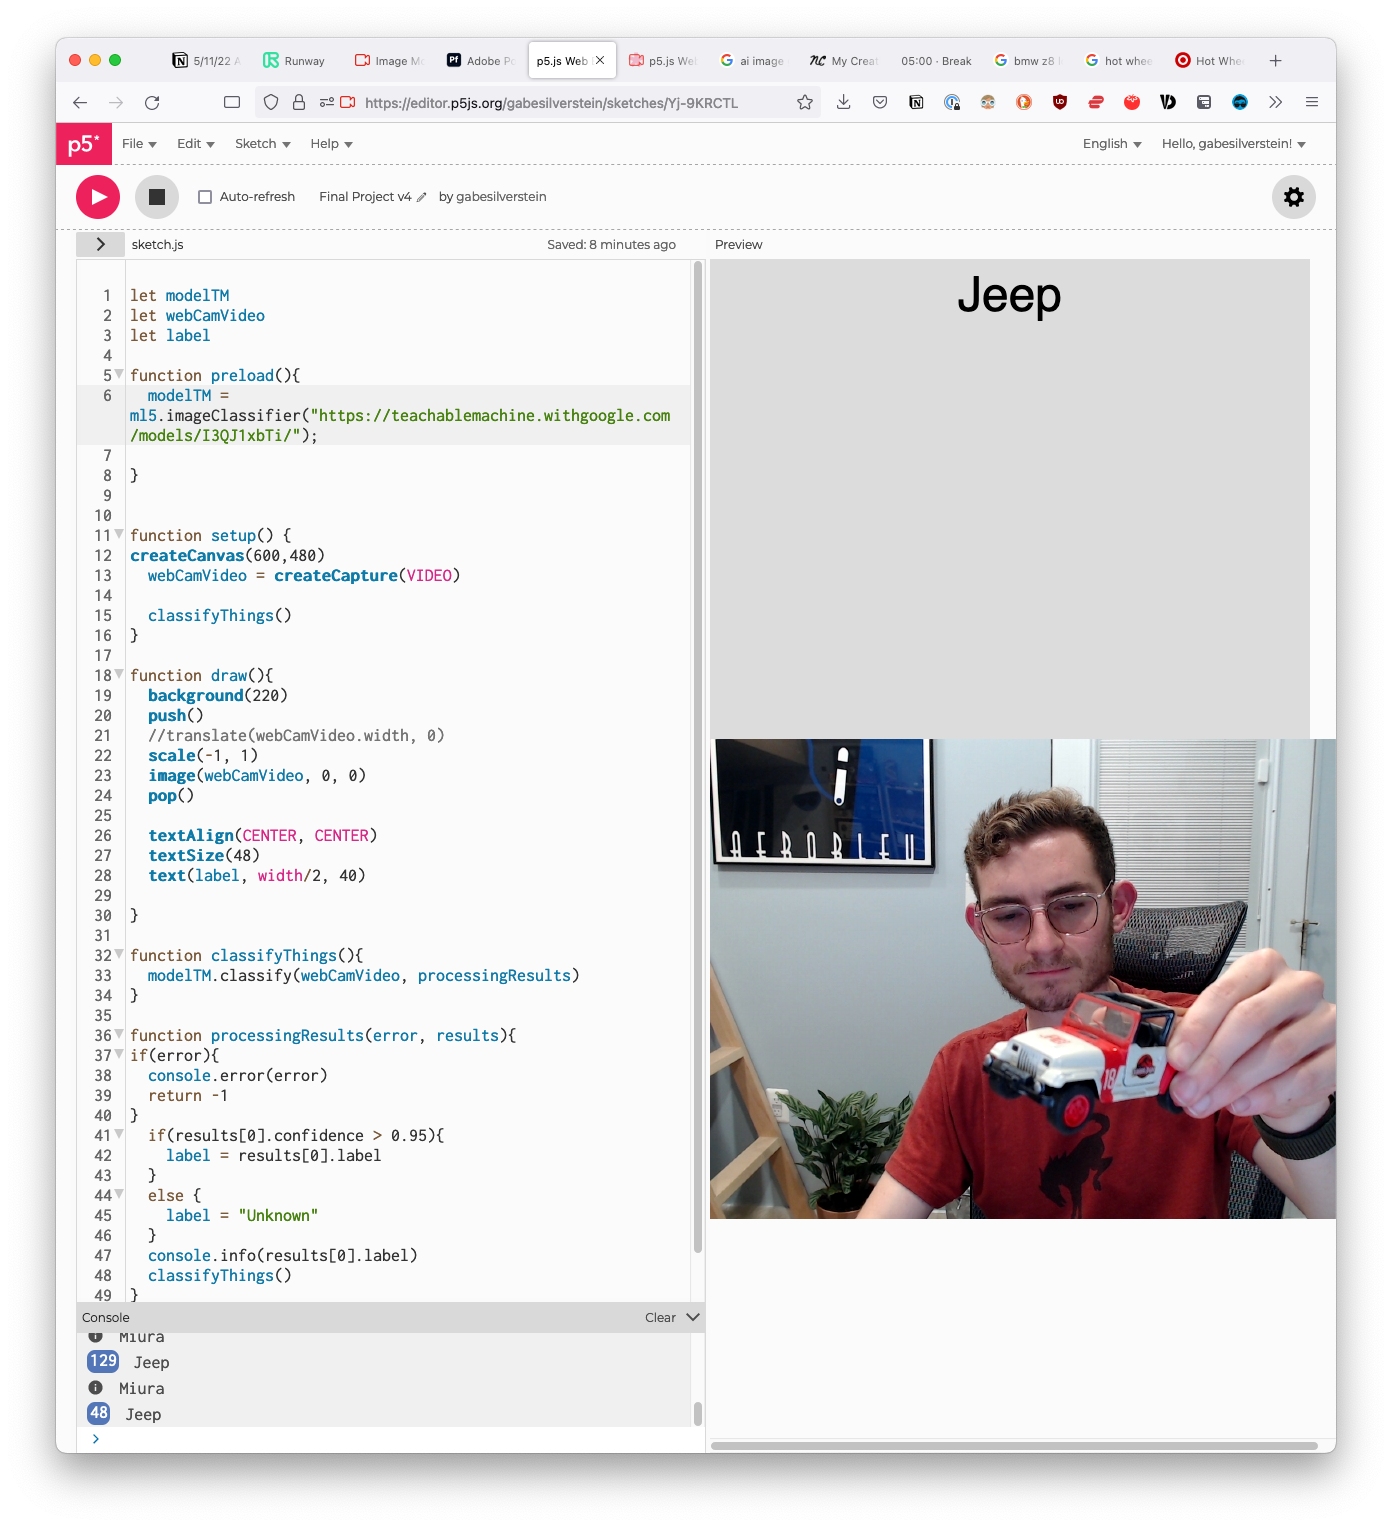Switch to the My Creations tab
The width and height of the screenshot is (1392, 1527).
[844, 61]
